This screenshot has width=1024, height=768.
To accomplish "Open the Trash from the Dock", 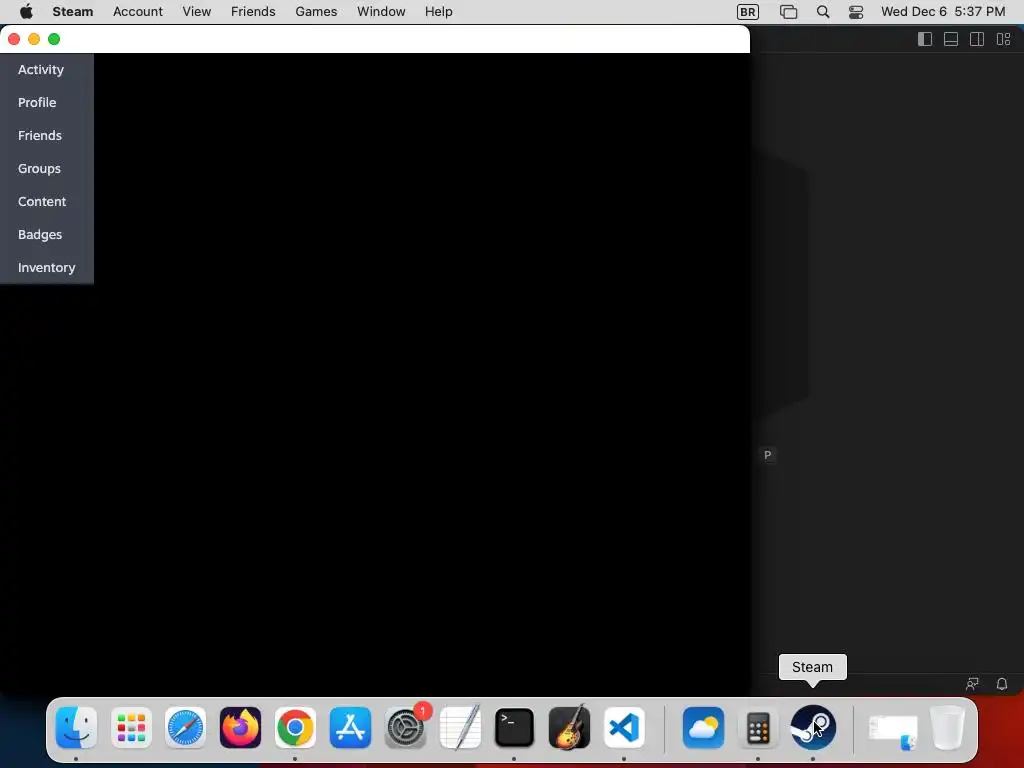I will coord(947,727).
